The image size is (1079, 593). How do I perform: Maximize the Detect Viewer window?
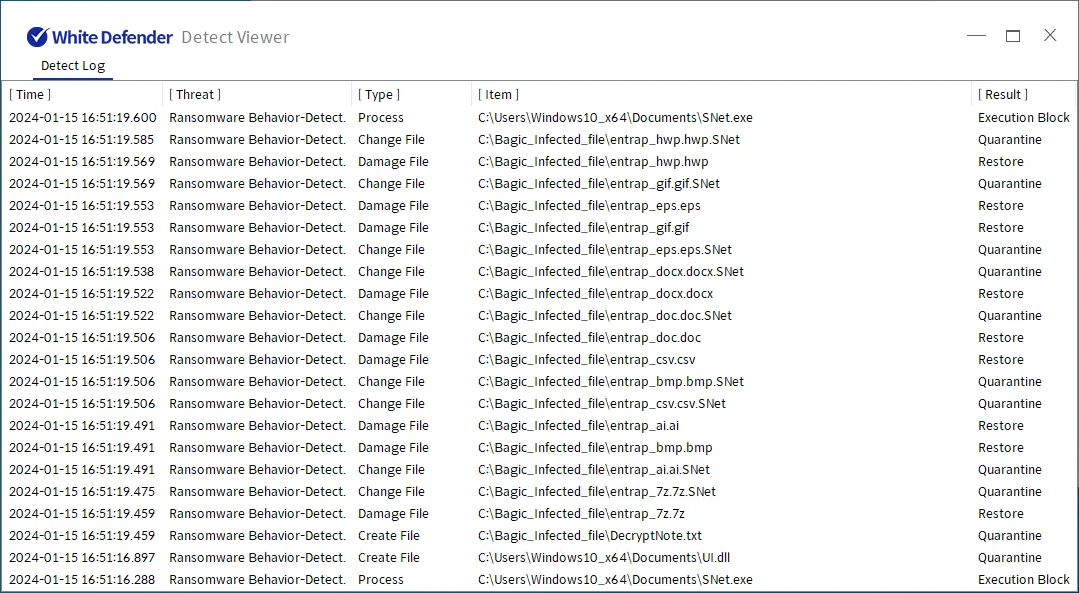1013,36
